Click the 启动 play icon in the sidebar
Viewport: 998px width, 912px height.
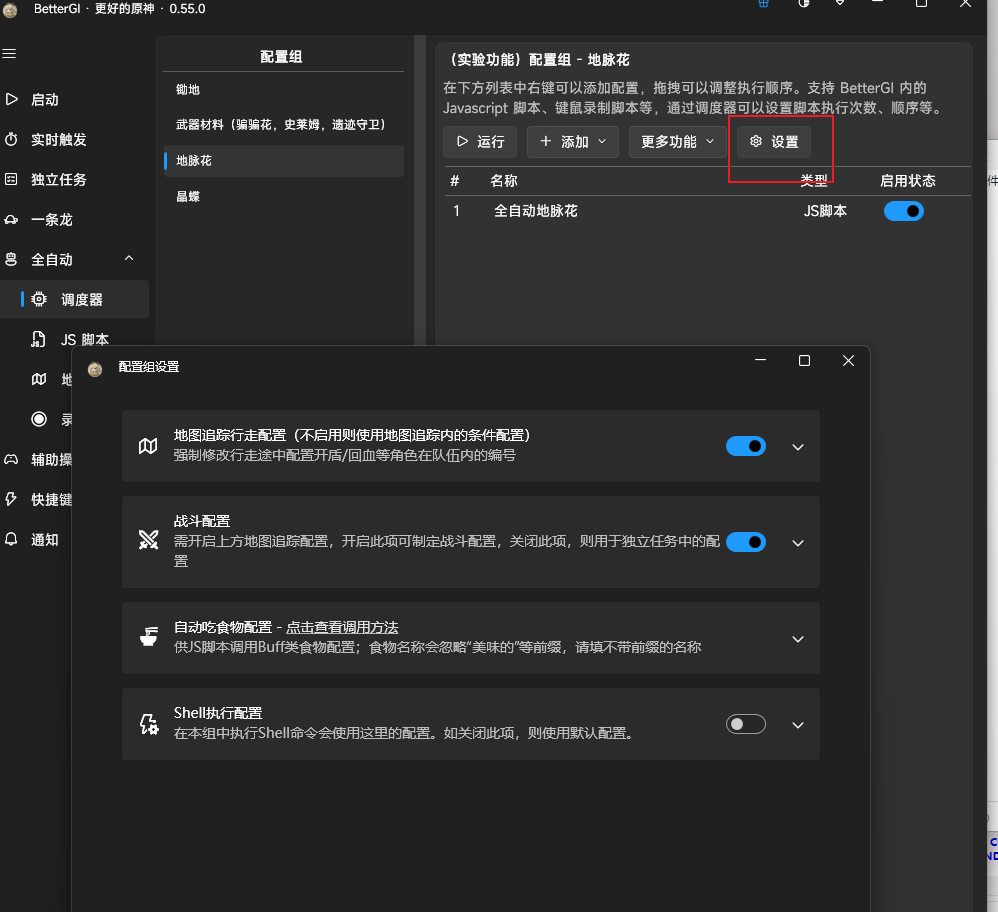tap(13, 99)
